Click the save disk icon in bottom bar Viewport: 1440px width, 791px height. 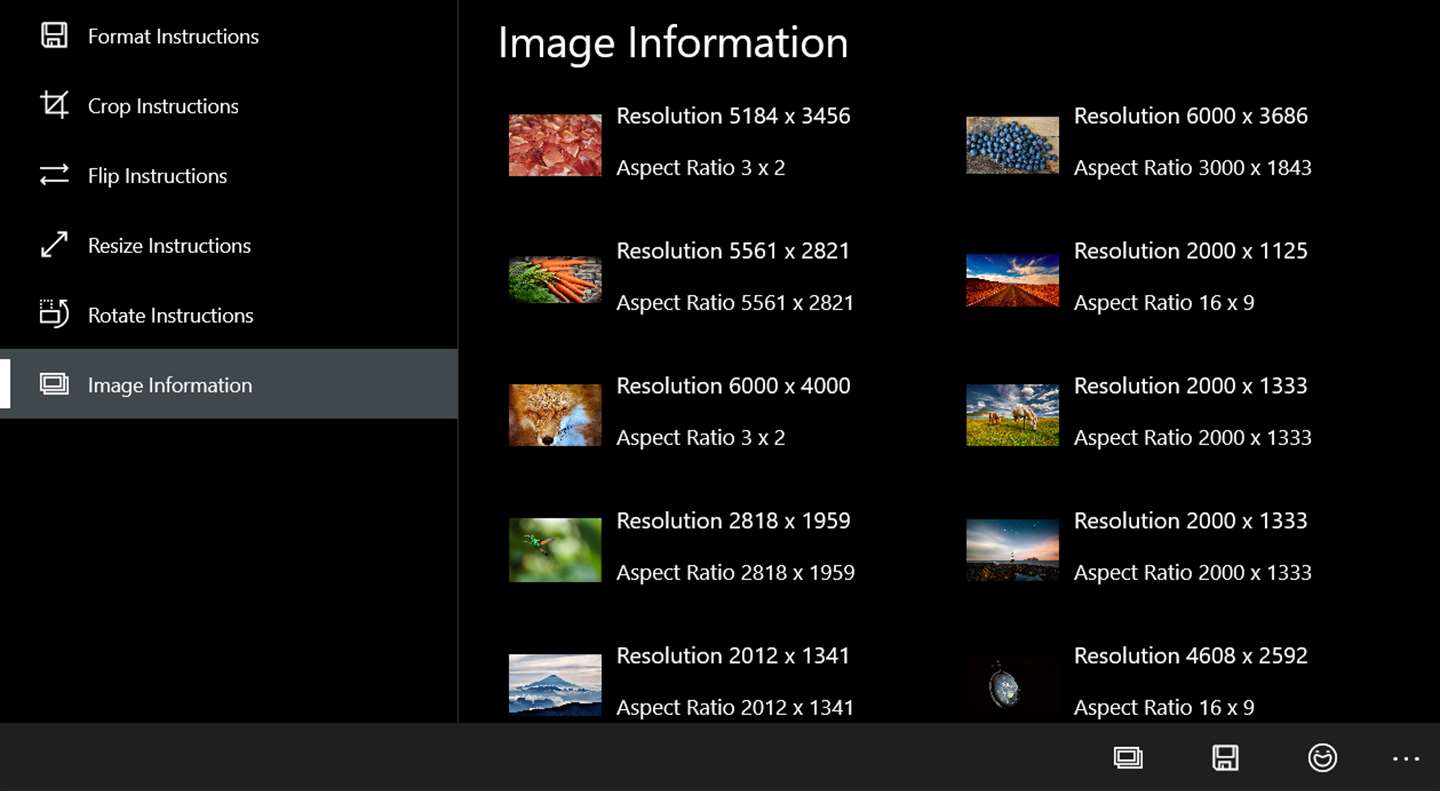1225,758
